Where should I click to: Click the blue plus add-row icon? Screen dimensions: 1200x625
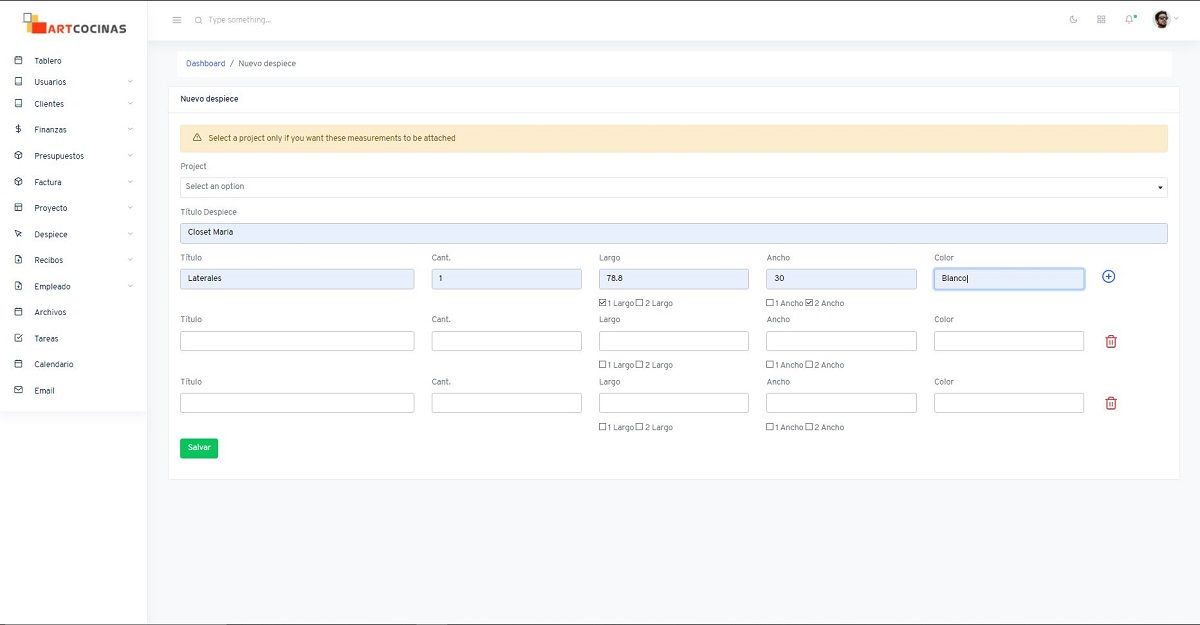click(x=1108, y=277)
